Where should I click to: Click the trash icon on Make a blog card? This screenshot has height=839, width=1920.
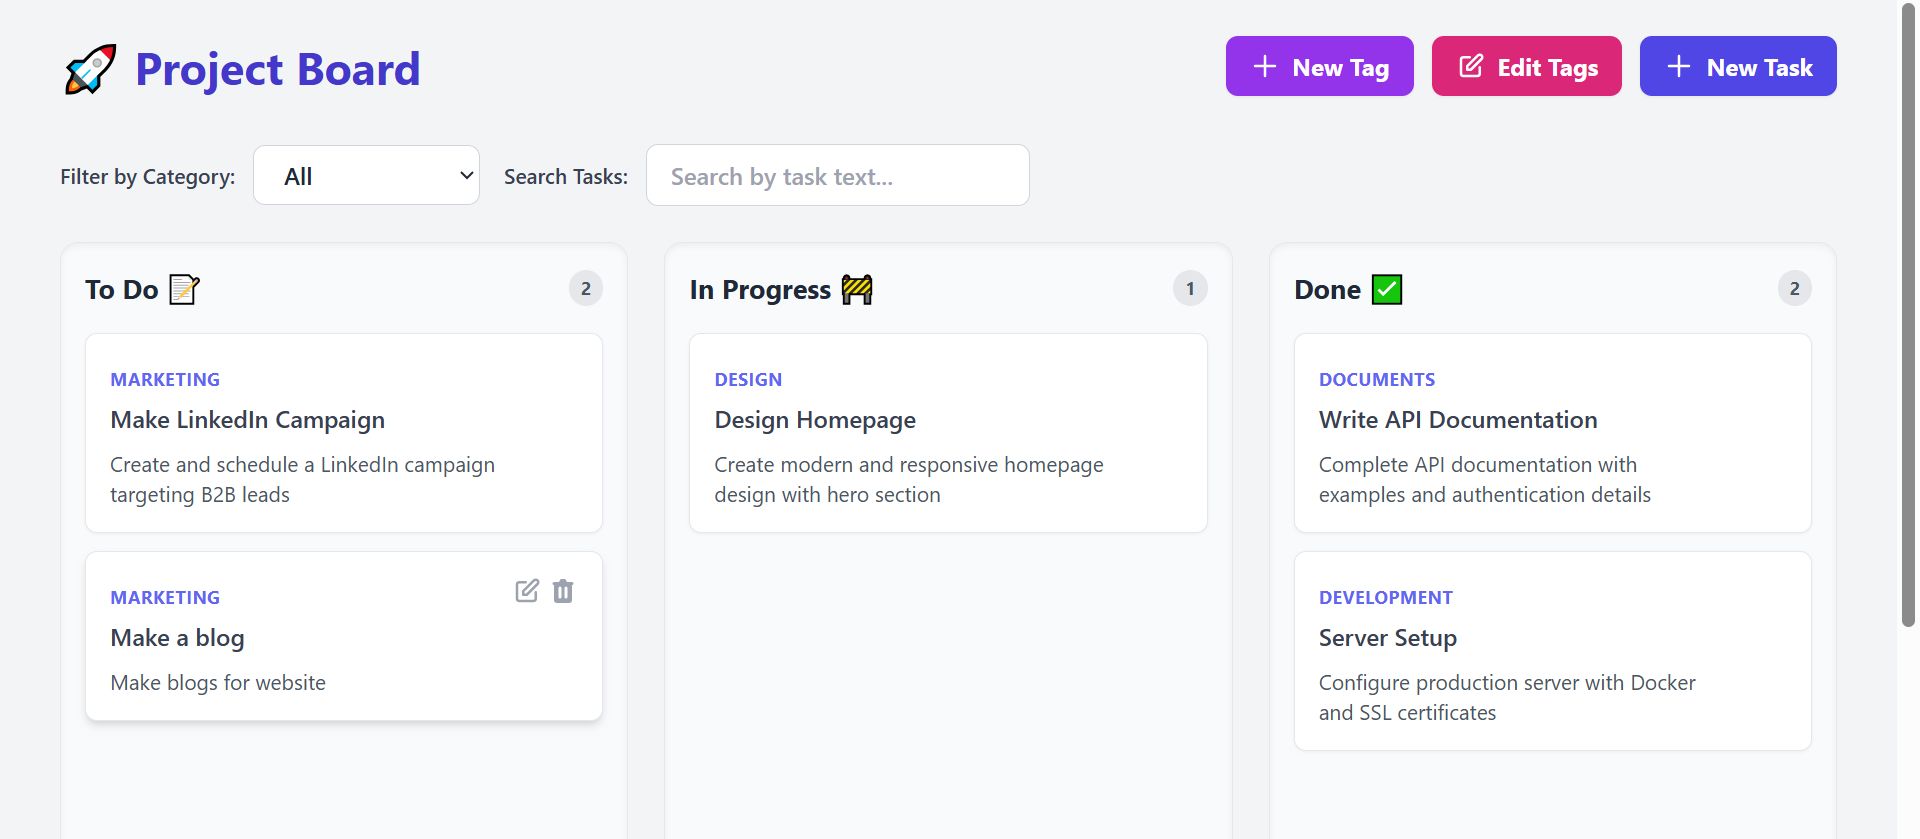pos(563,591)
